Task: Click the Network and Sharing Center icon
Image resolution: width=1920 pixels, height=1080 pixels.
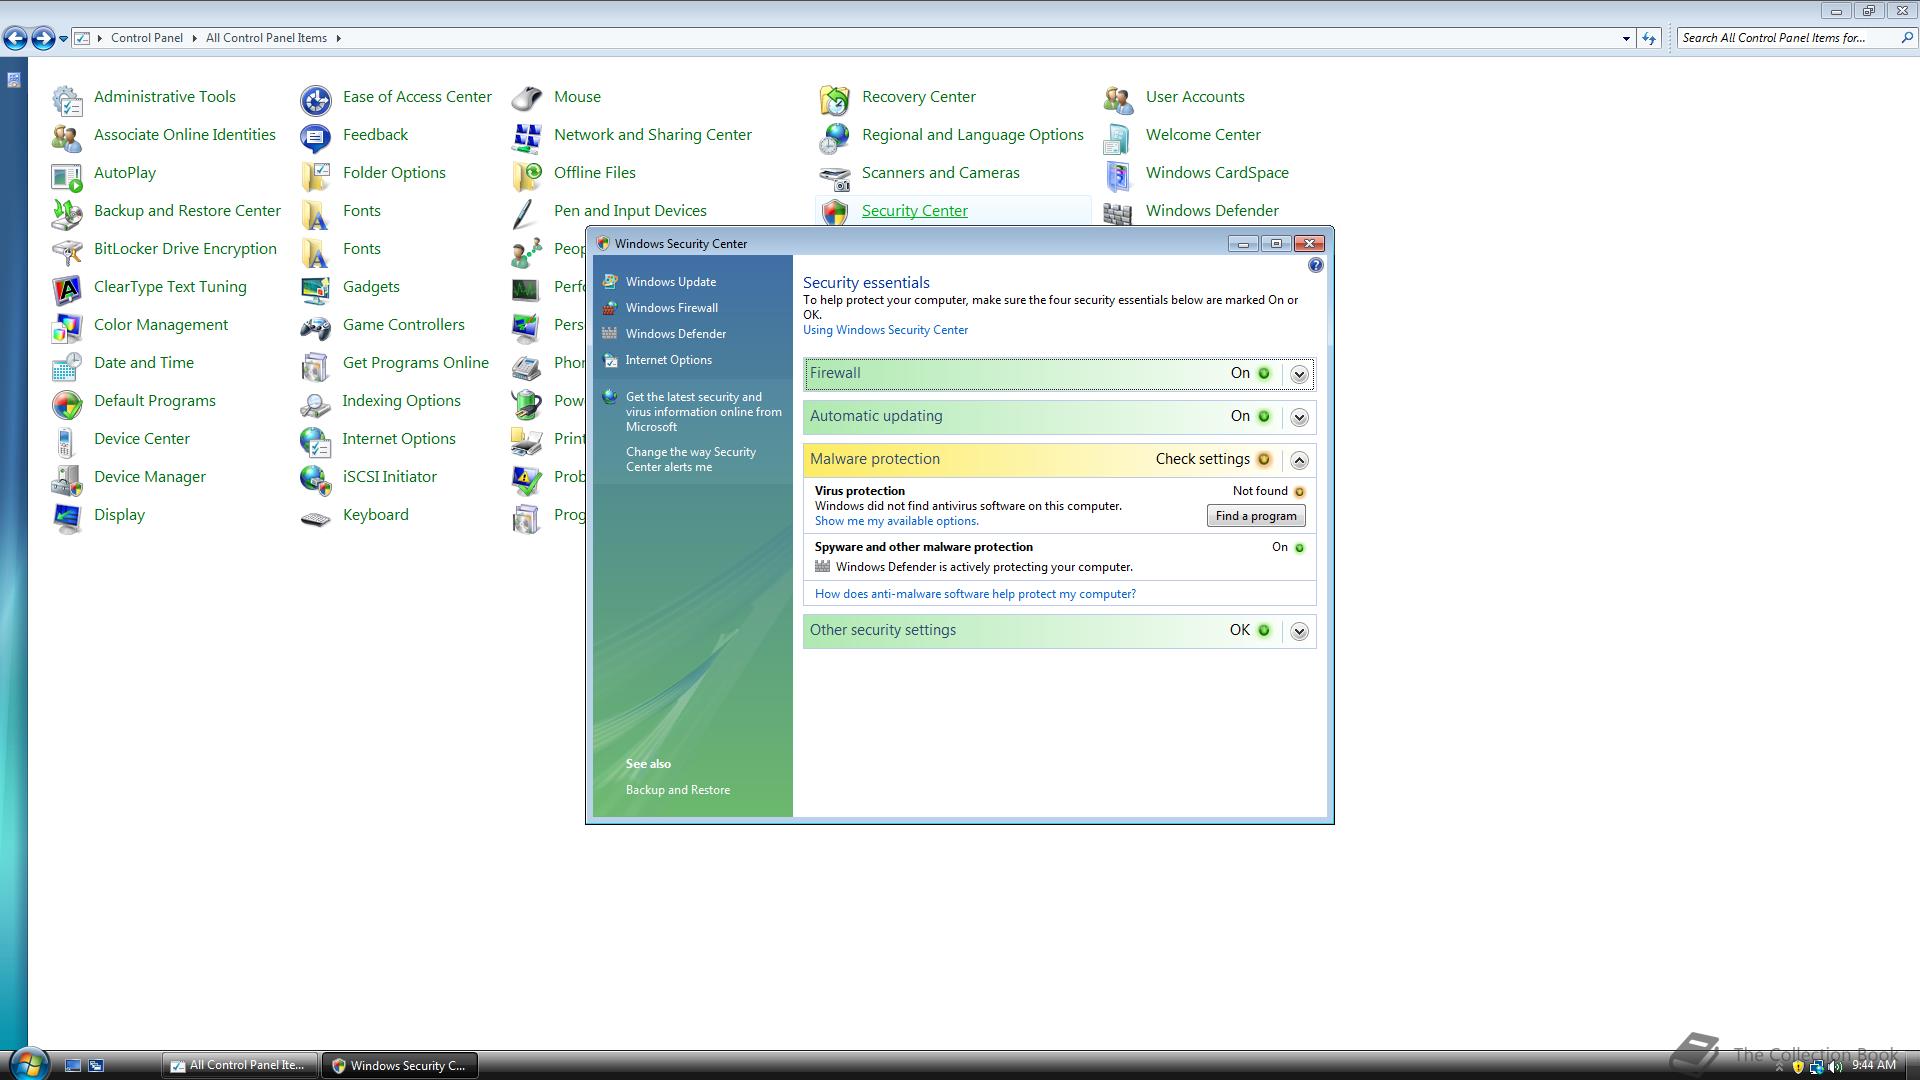Action: pos(527,136)
